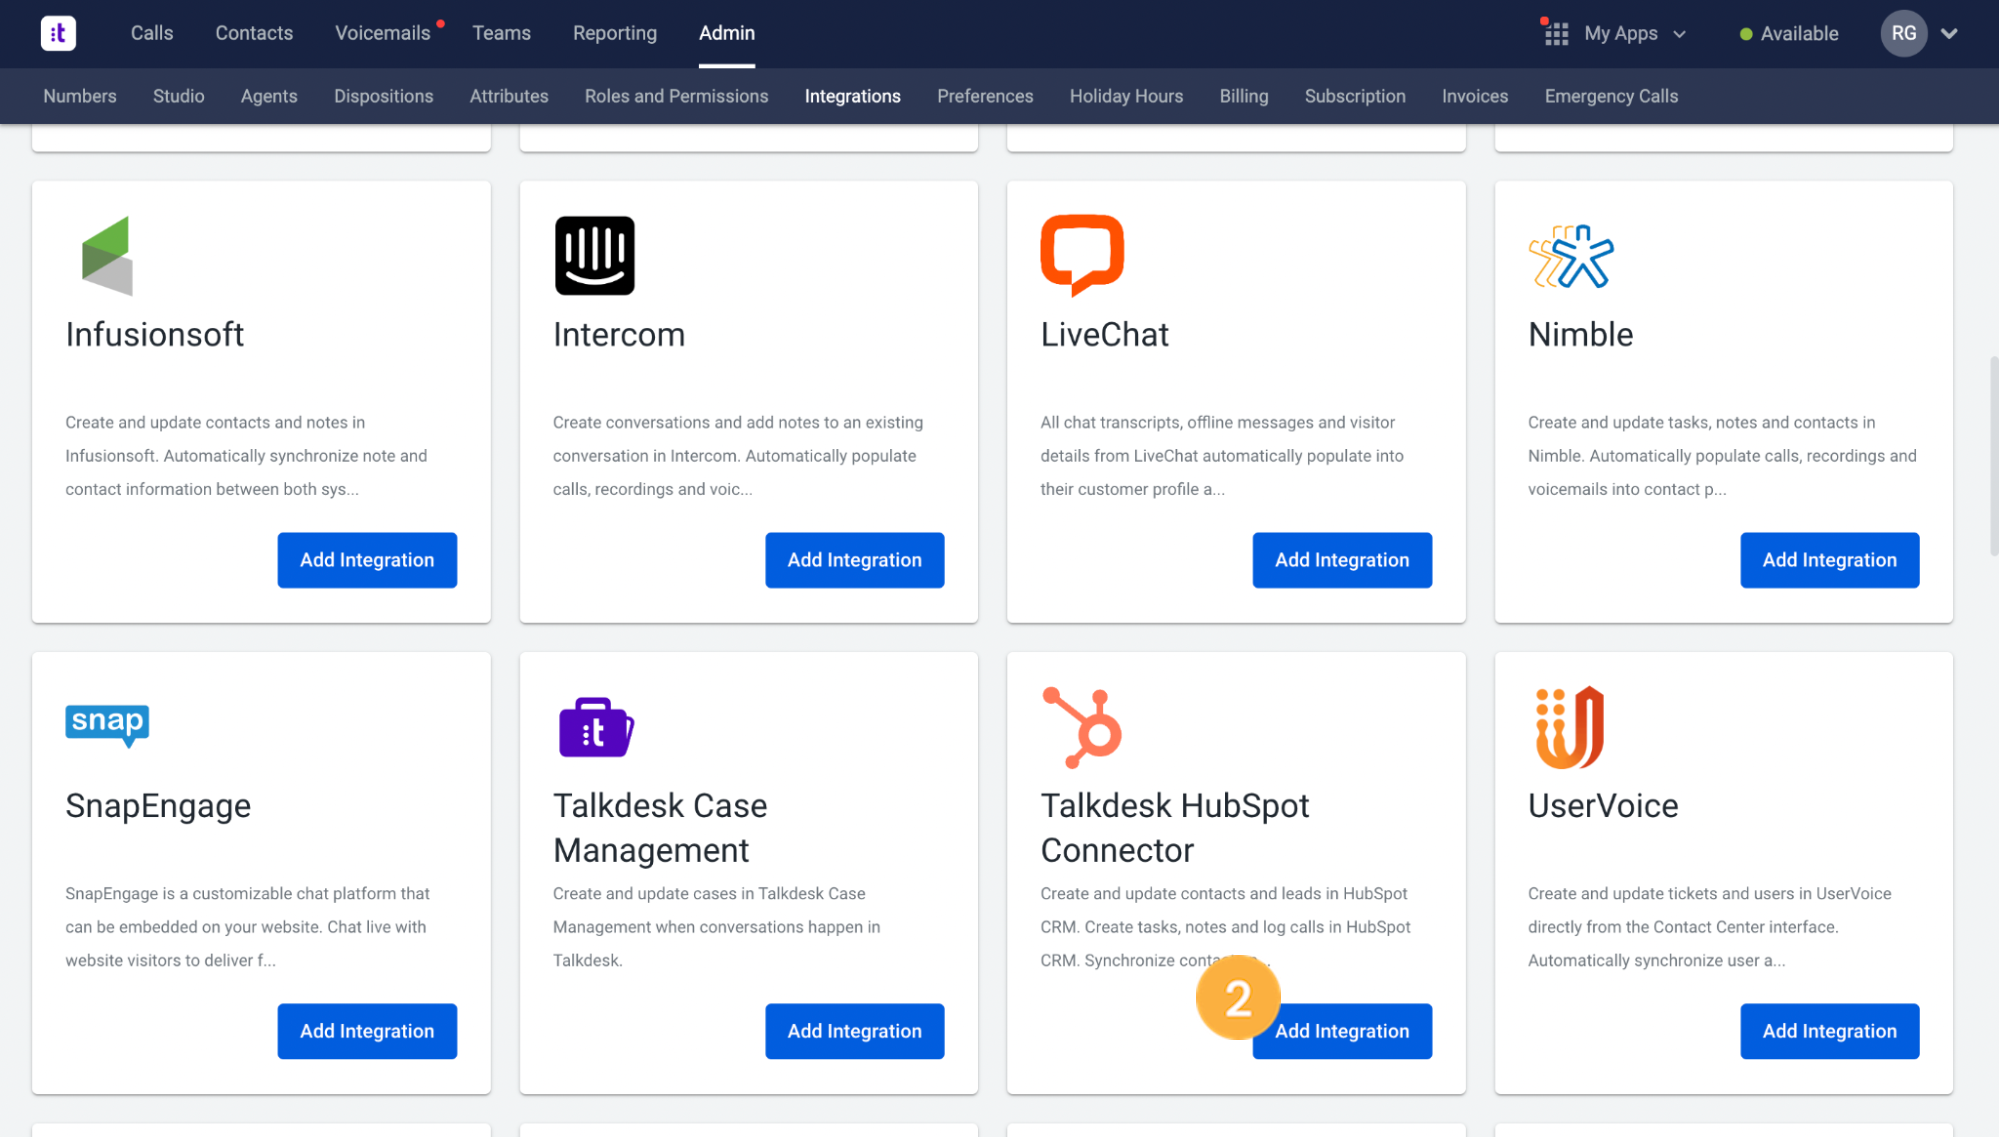The image size is (1999, 1138).
Task: Go to Dispositions admin section
Action: pyautogui.click(x=384, y=96)
